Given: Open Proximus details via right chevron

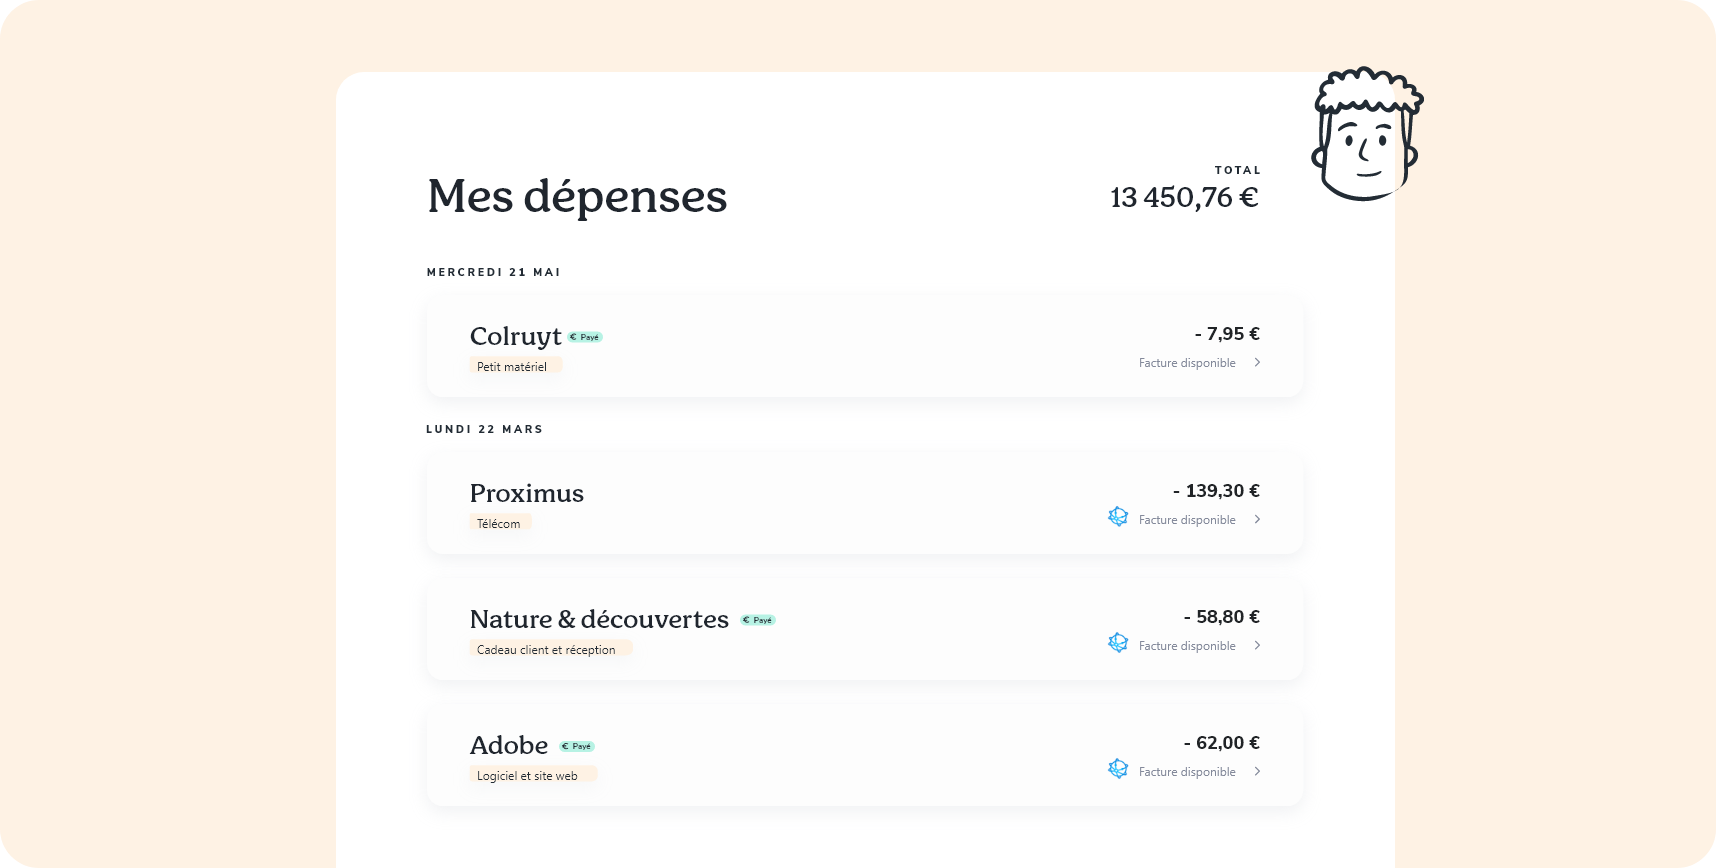Looking at the screenshot, I should coord(1257,520).
